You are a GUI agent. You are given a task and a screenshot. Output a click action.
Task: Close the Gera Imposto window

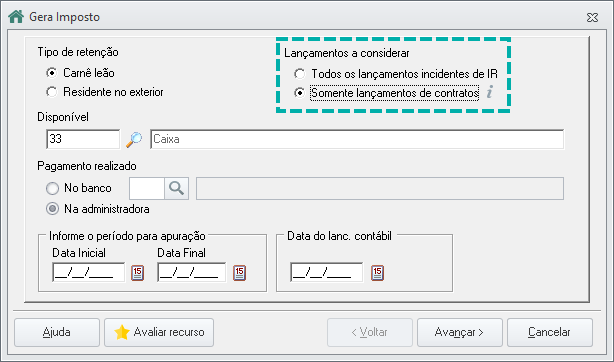(x=592, y=17)
